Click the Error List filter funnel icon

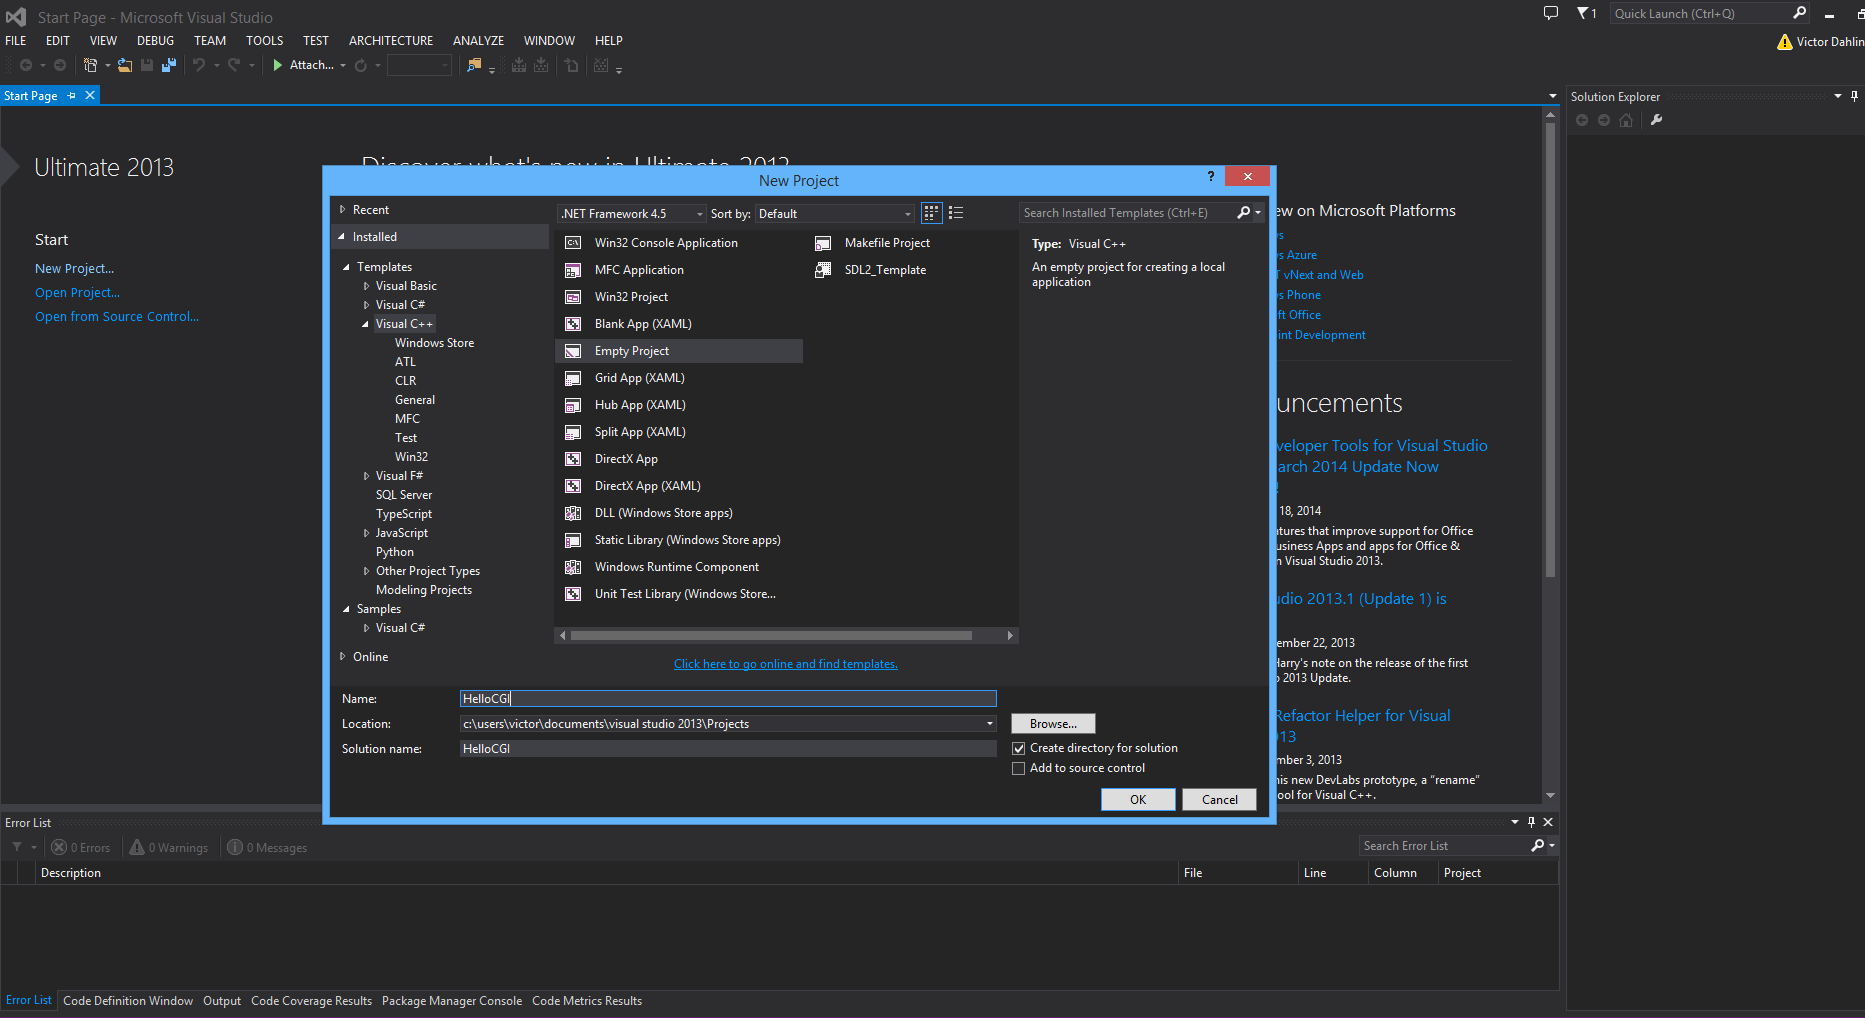click(17, 847)
